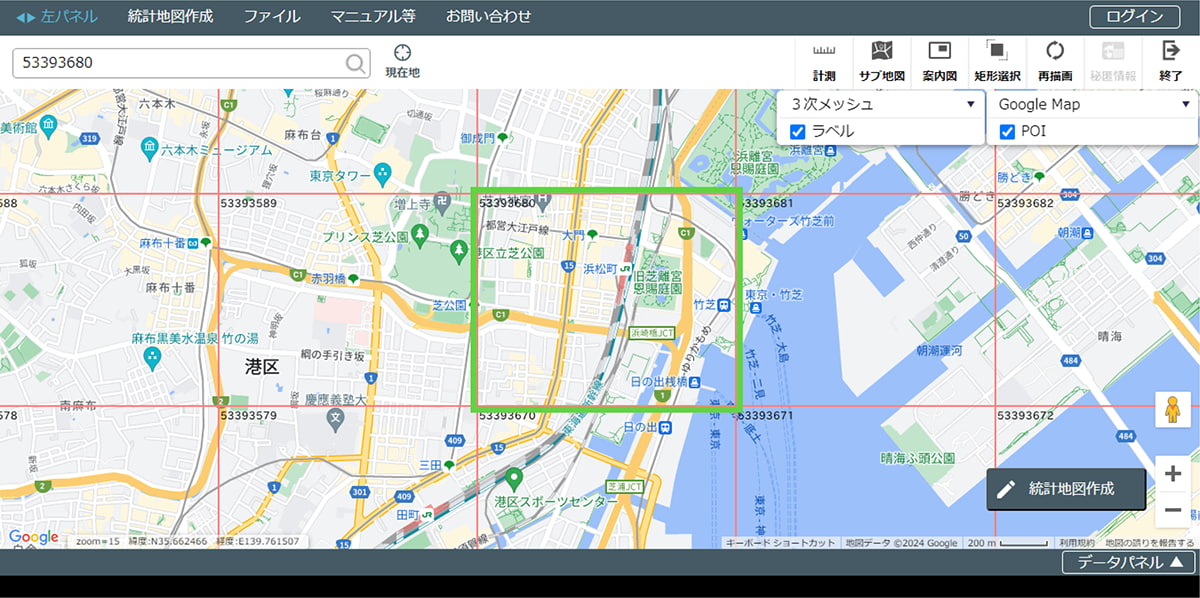1200x598 pixels.
Task: Click the 200 m map scale control
Action: (1007, 543)
